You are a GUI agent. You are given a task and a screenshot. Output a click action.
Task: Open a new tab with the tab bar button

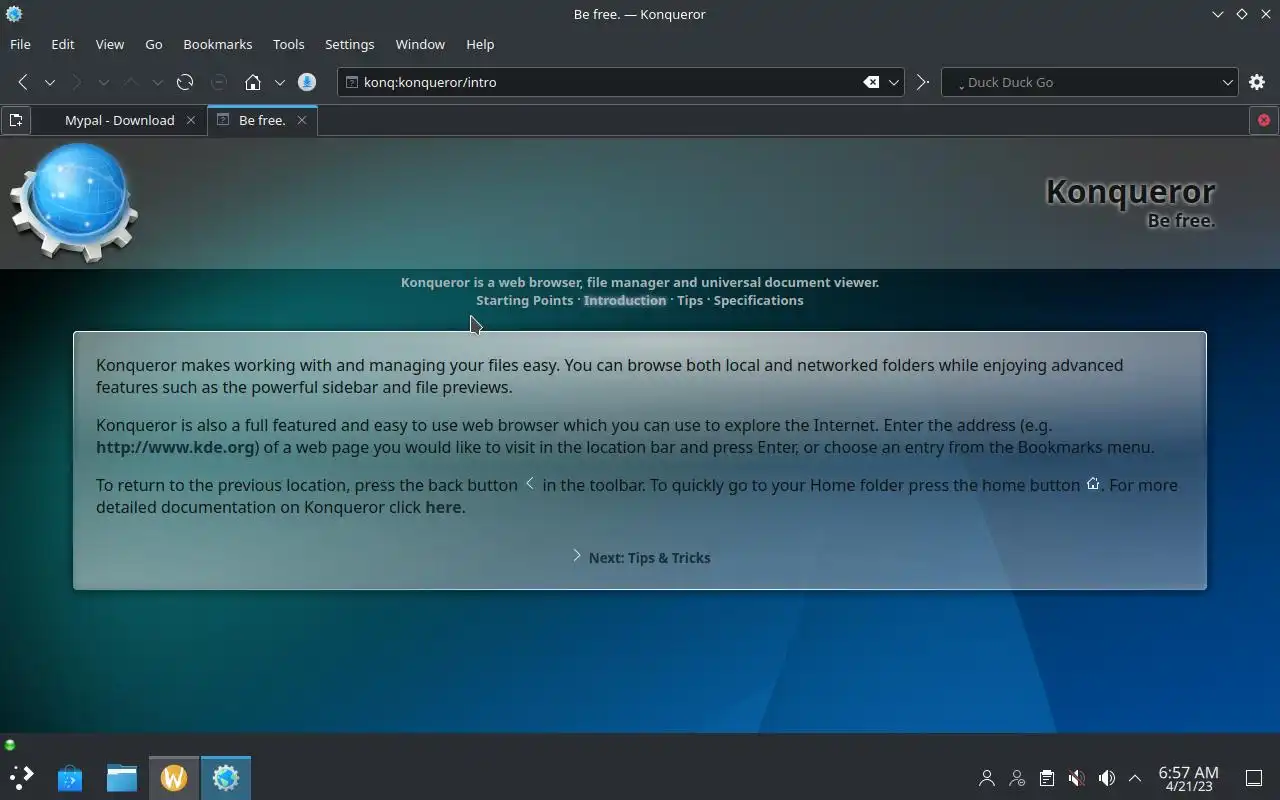coord(16,120)
